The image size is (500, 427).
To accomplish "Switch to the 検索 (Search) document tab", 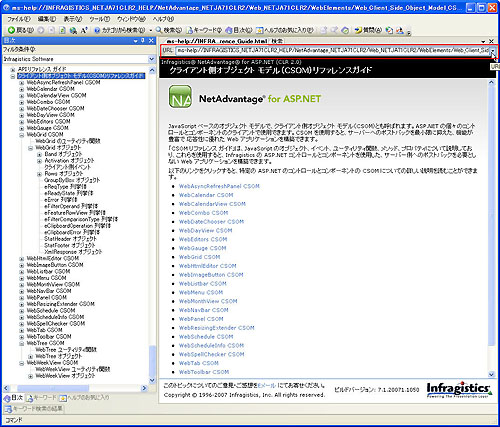I will [x=277, y=41].
